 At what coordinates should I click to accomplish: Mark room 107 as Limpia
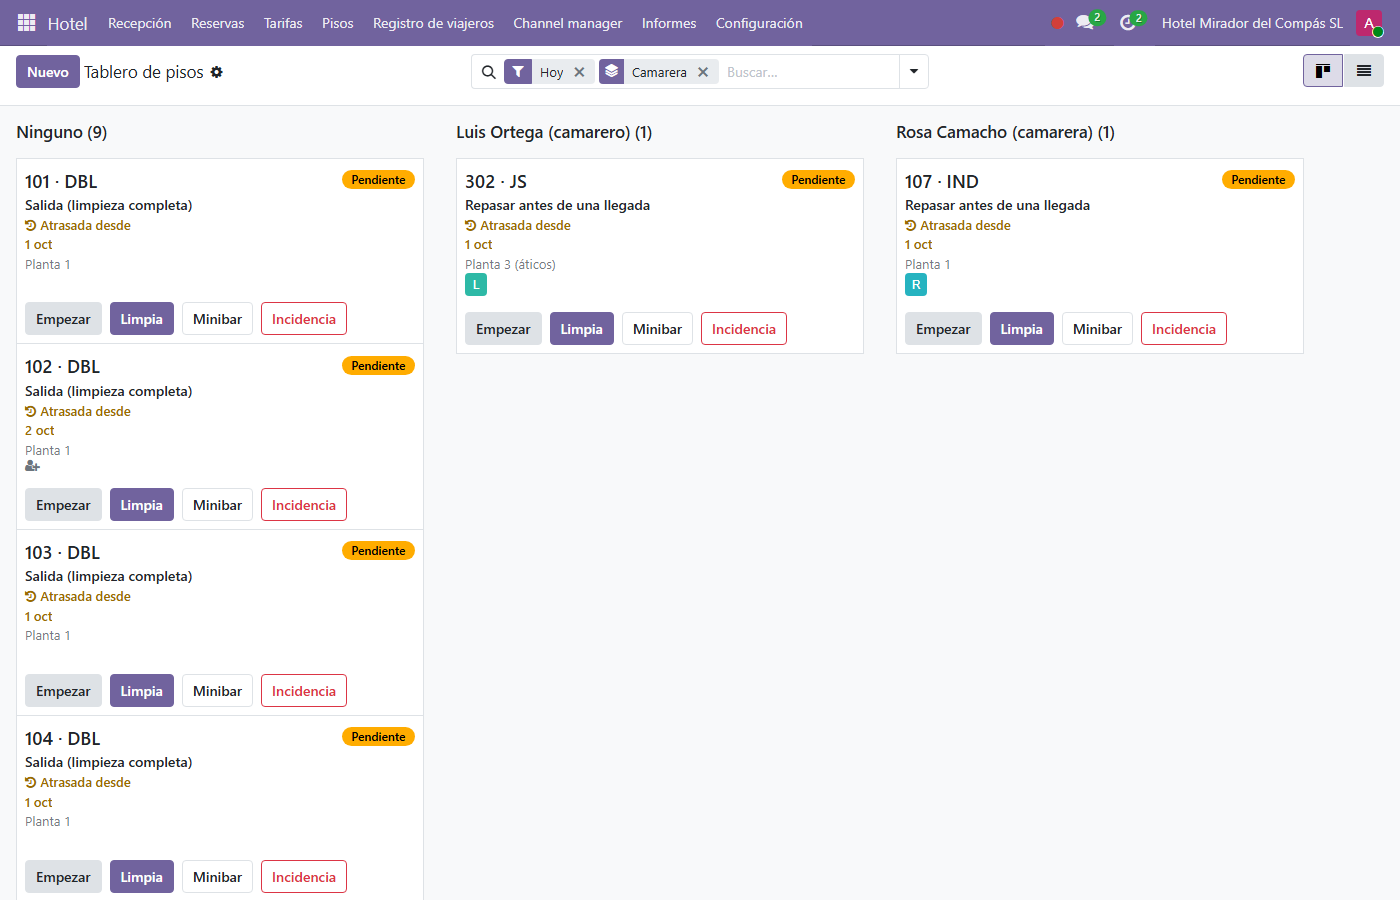[1022, 329]
